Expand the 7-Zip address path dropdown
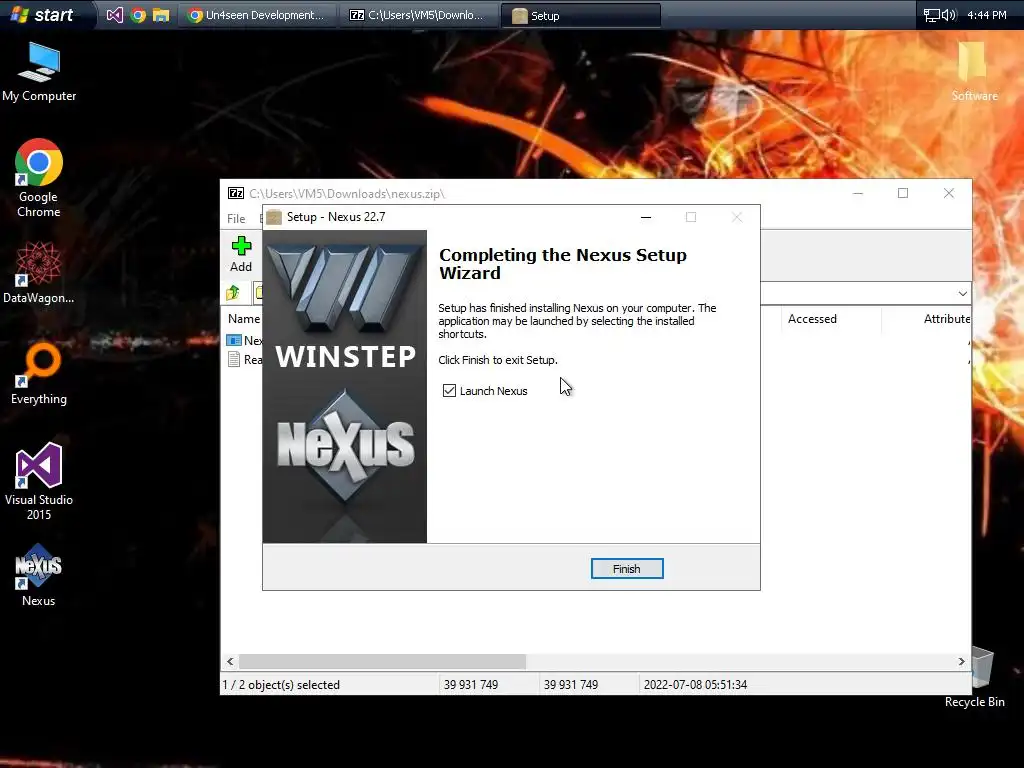The width and height of the screenshot is (1024, 768). point(962,294)
